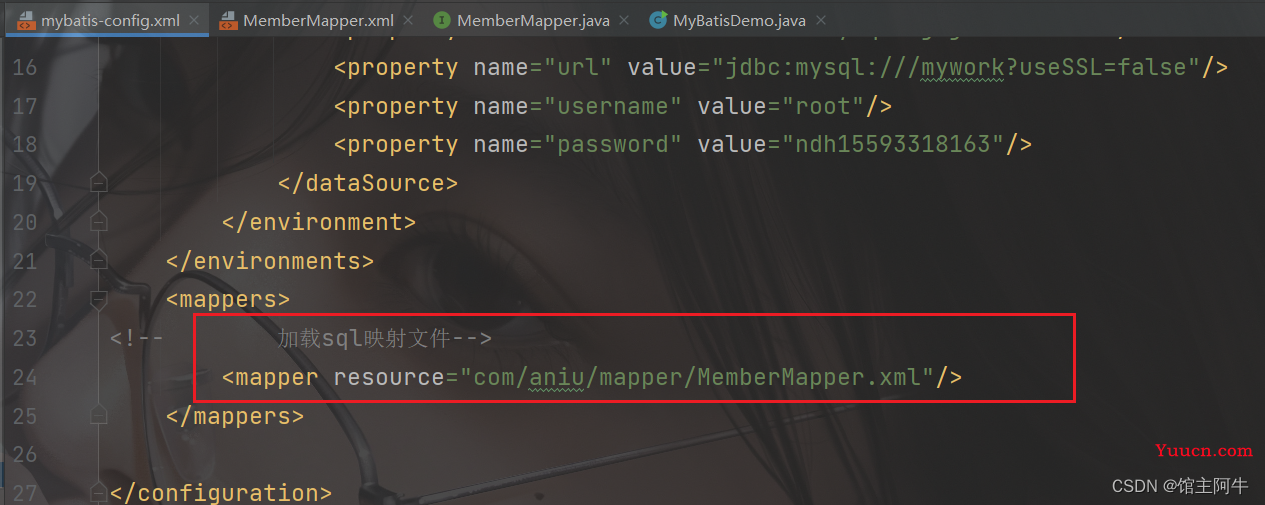Collapse the mappers block at line 22
Screen dimensions: 1265x505
(98, 299)
